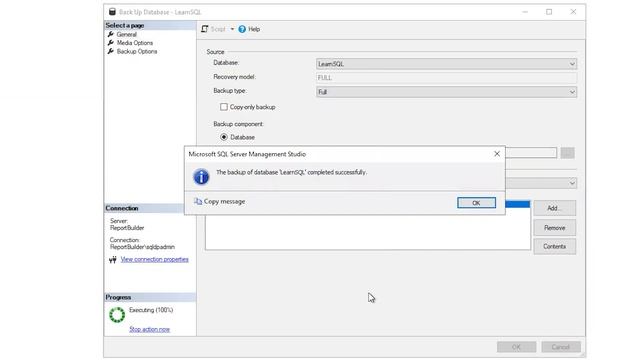Click the ReportBuilder\sqldpadmin connection text
This screenshot has height=360, width=640.
[142, 247]
